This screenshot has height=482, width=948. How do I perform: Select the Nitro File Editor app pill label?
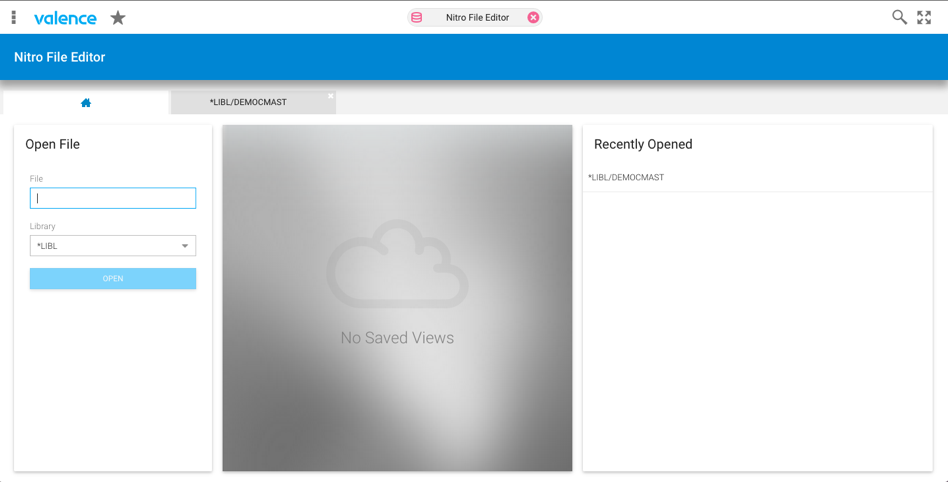click(477, 17)
